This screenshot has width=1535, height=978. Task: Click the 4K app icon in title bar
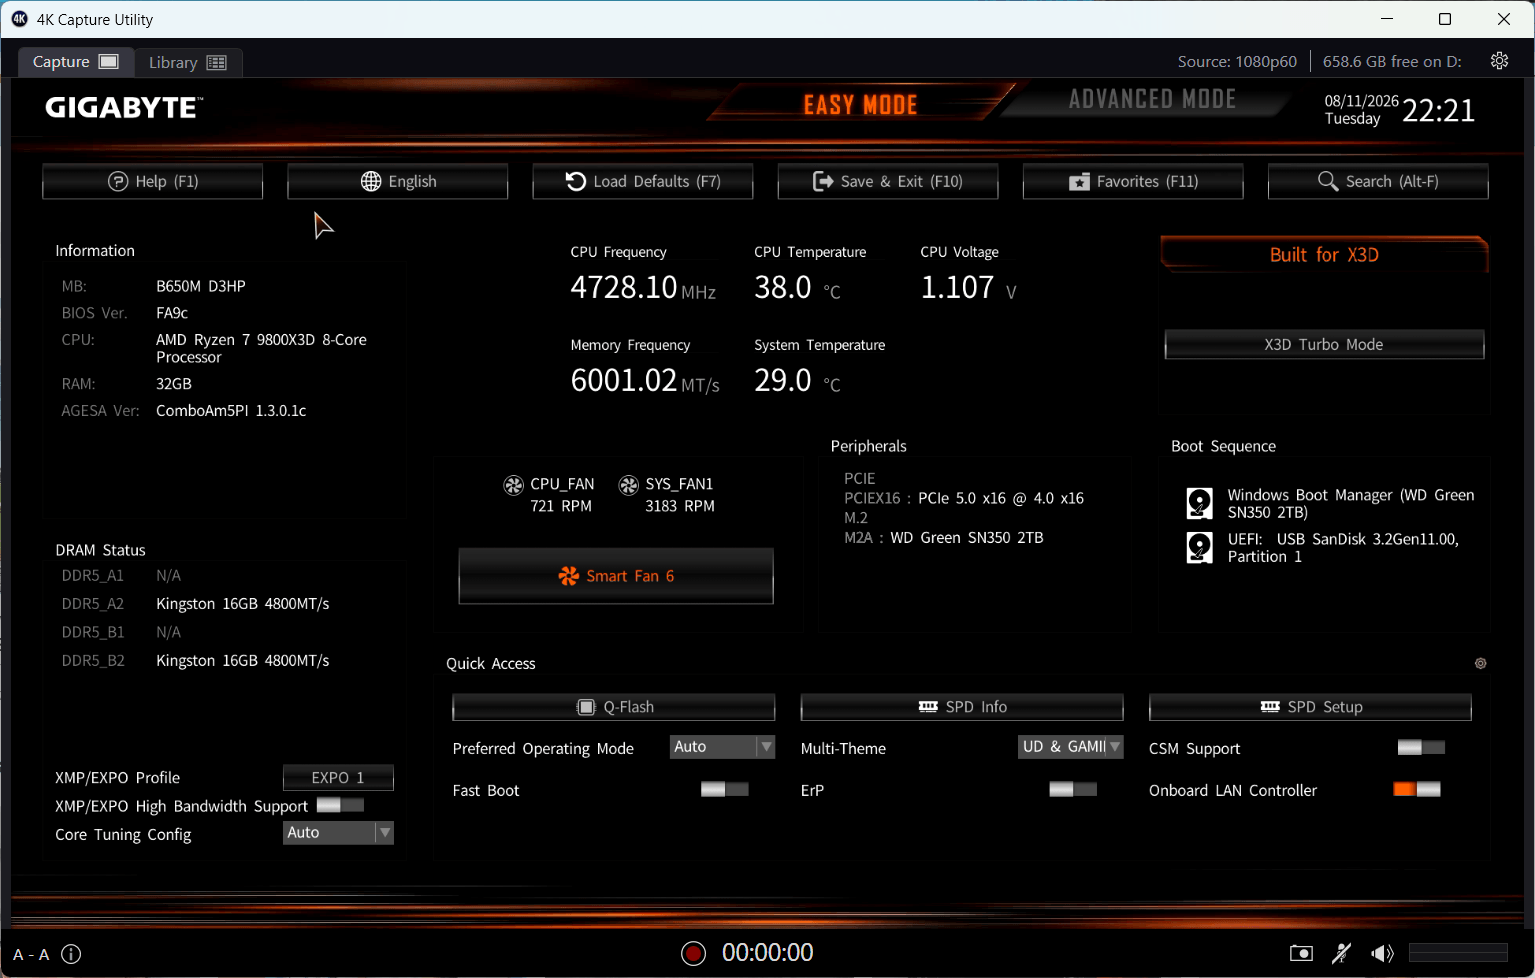pyautogui.click(x=19, y=19)
